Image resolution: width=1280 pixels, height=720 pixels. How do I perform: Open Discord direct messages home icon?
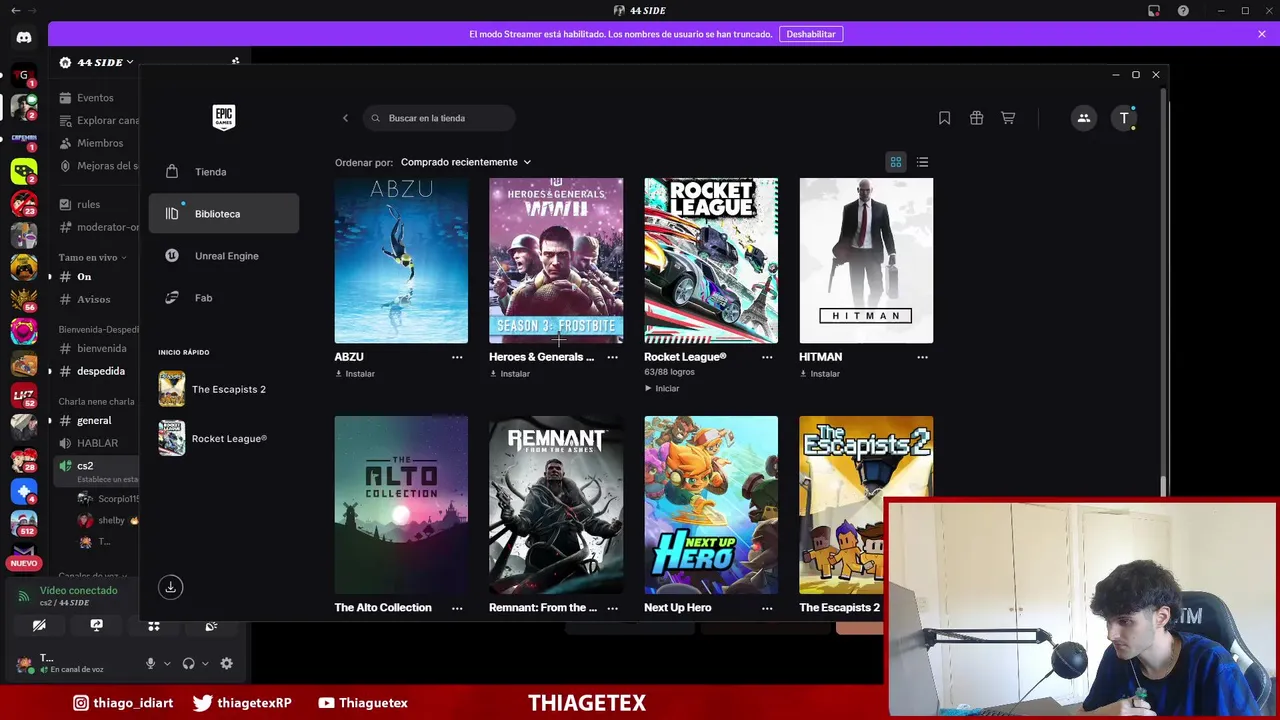click(x=24, y=38)
